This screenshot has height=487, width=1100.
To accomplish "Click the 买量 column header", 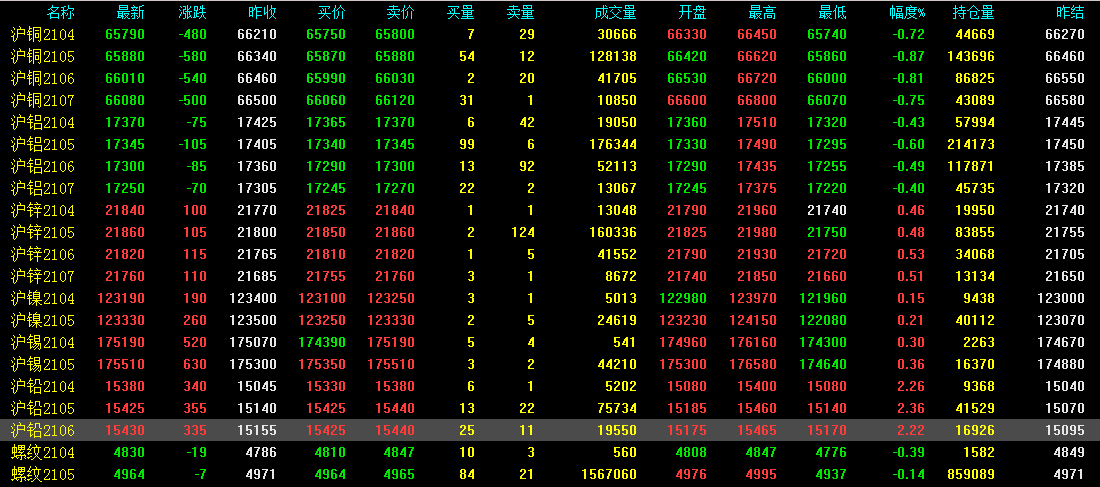I will (x=461, y=13).
